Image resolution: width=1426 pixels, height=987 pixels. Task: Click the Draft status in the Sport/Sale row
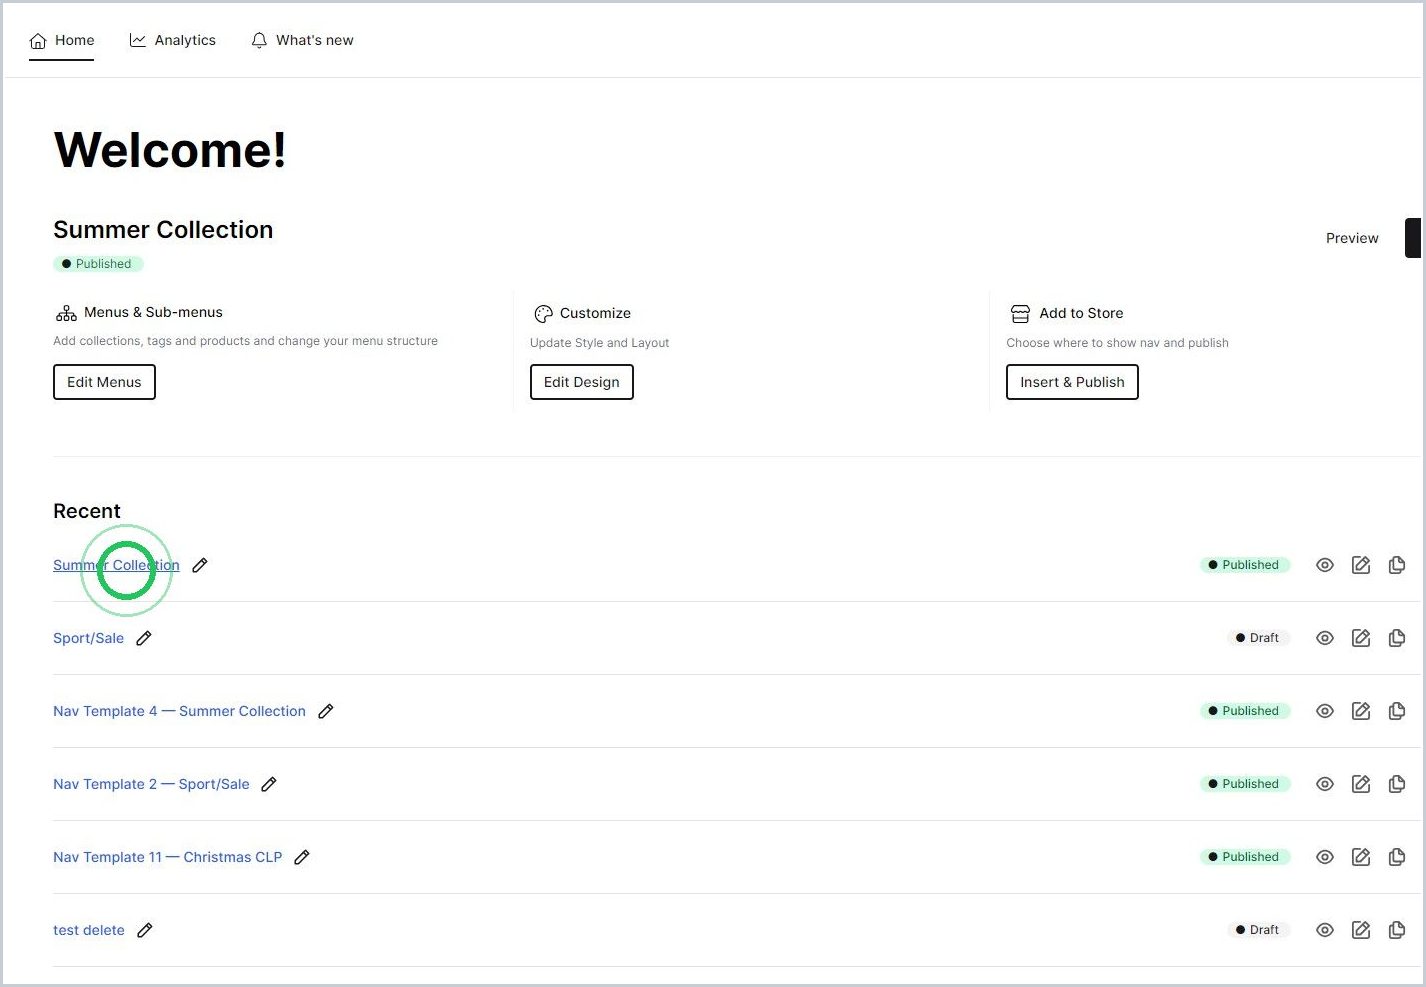[1258, 638]
